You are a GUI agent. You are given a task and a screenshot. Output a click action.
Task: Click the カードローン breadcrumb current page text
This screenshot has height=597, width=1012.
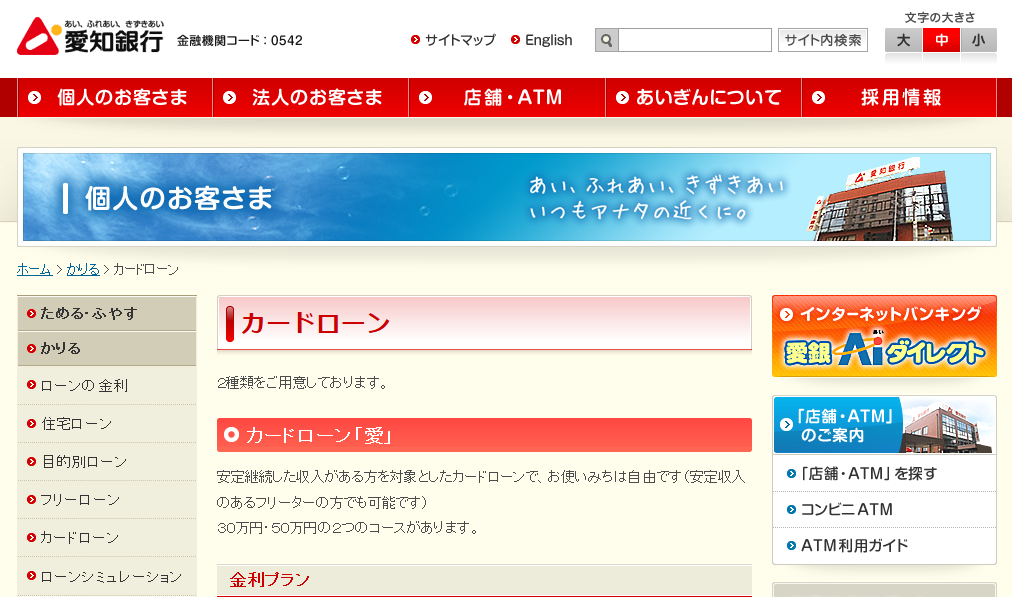coord(146,269)
